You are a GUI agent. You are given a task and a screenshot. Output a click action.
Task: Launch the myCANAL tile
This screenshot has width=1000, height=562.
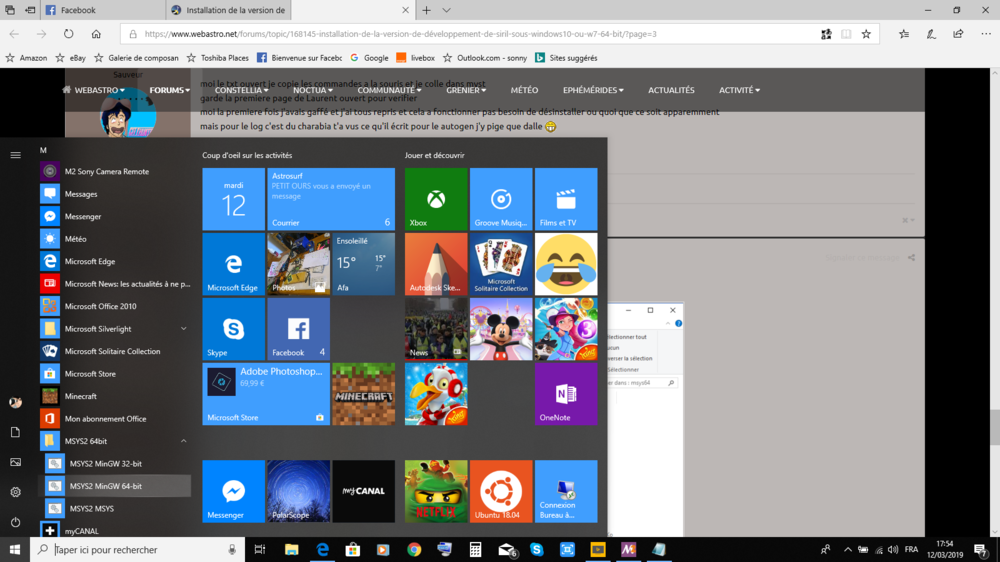click(x=364, y=491)
